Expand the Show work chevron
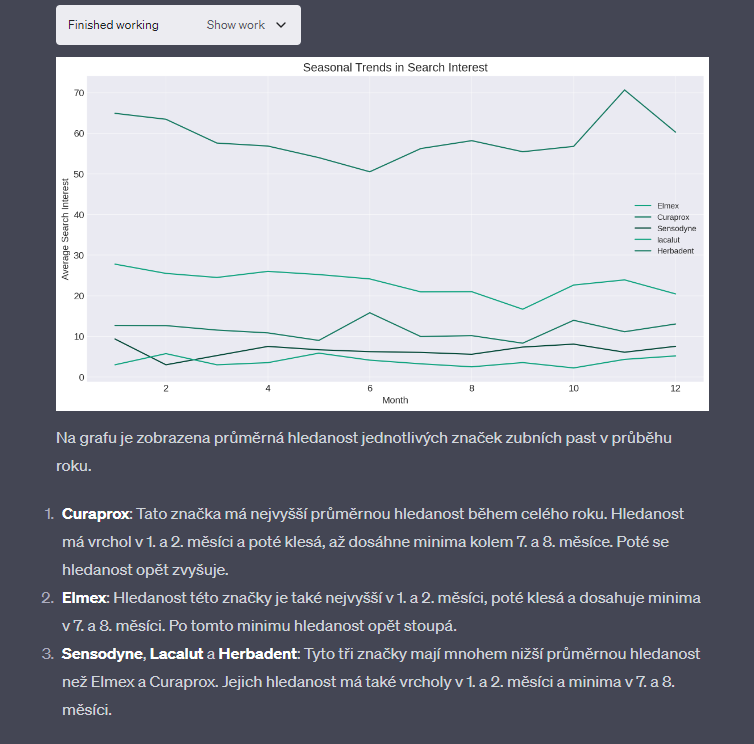This screenshot has width=754, height=744. click(281, 25)
